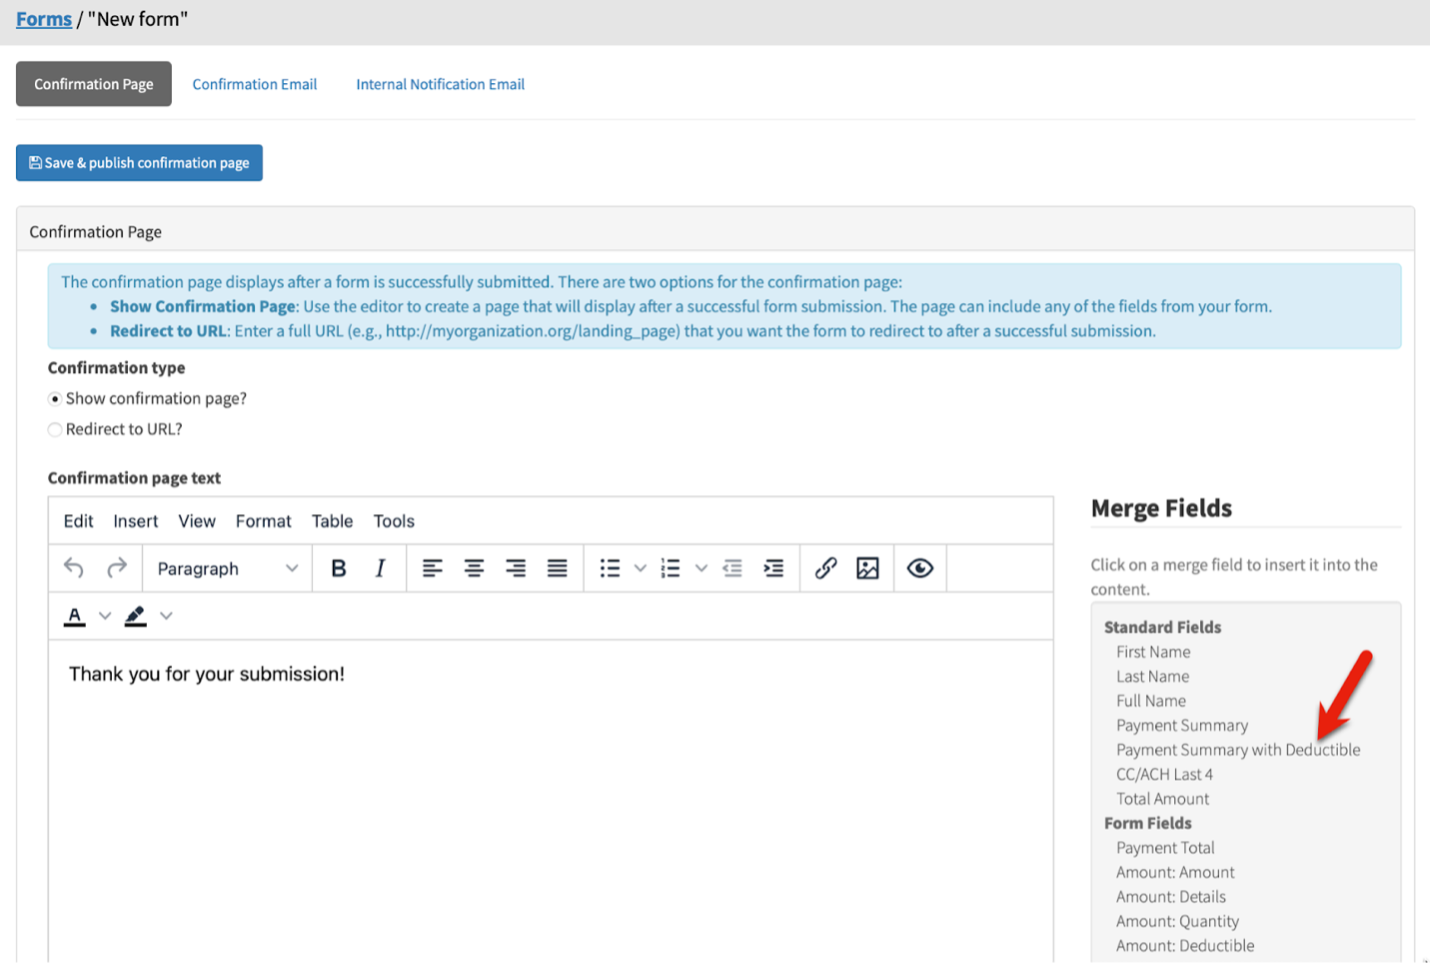The width and height of the screenshot is (1430, 965).
Task: Click Save & publish confirmation page
Action: tap(139, 163)
